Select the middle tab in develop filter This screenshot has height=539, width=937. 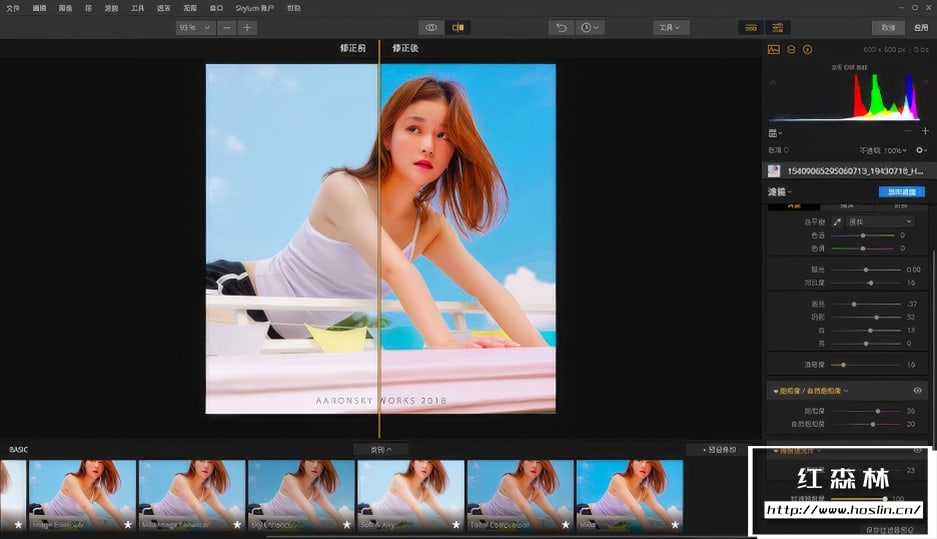pos(847,206)
